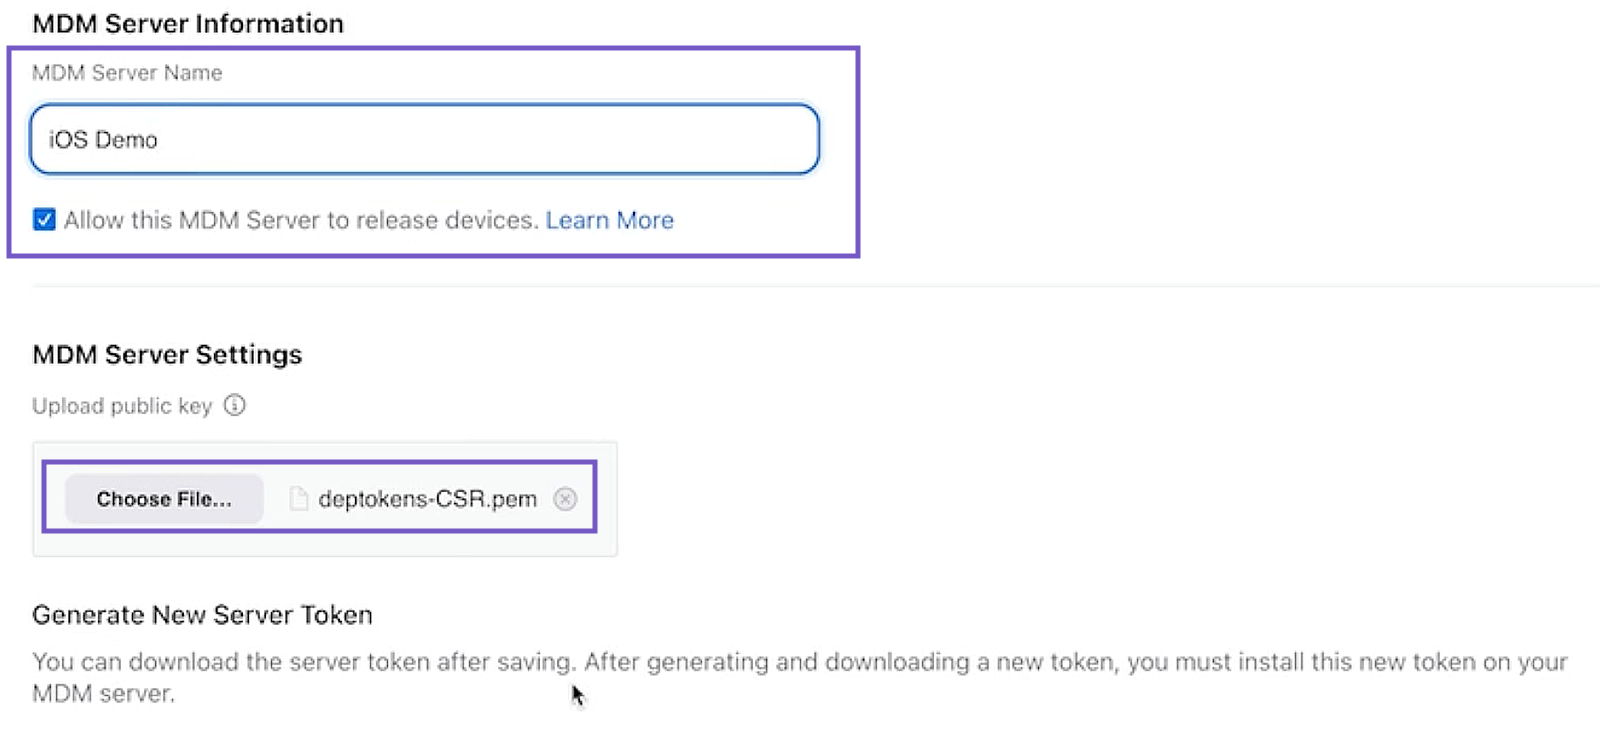Click the MDM Server Settings heading

167,355
